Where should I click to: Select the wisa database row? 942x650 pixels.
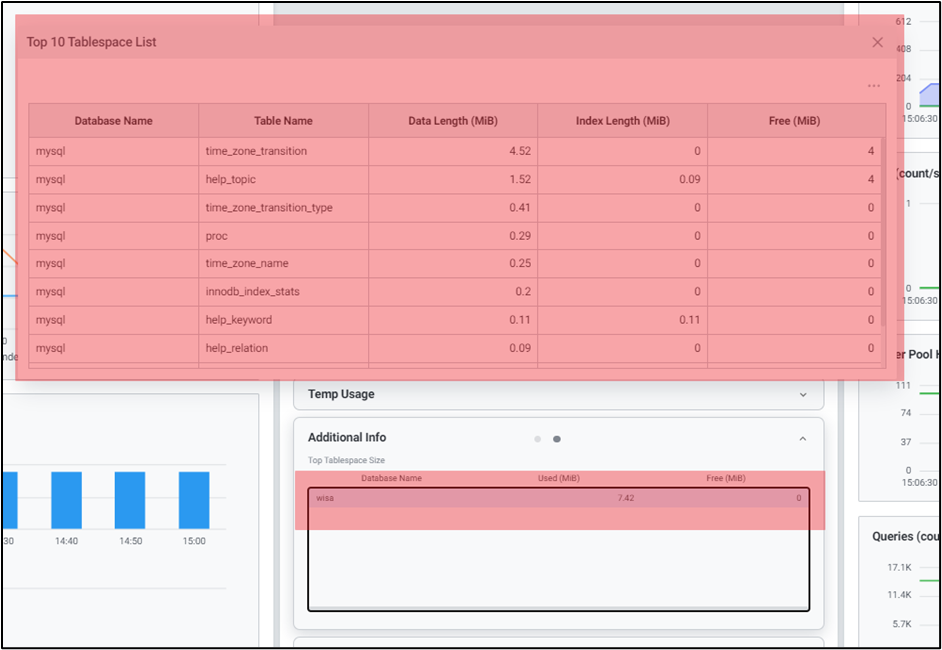pos(558,498)
